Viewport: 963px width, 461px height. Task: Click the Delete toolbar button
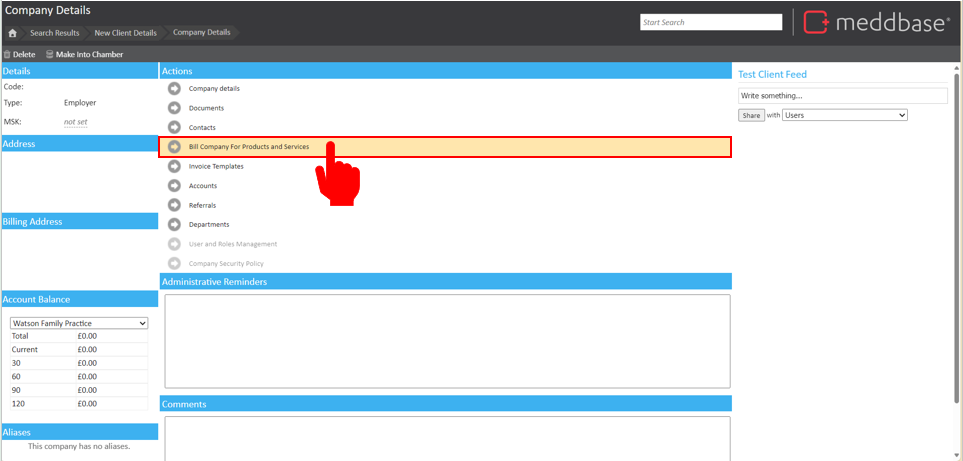(19, 54)
